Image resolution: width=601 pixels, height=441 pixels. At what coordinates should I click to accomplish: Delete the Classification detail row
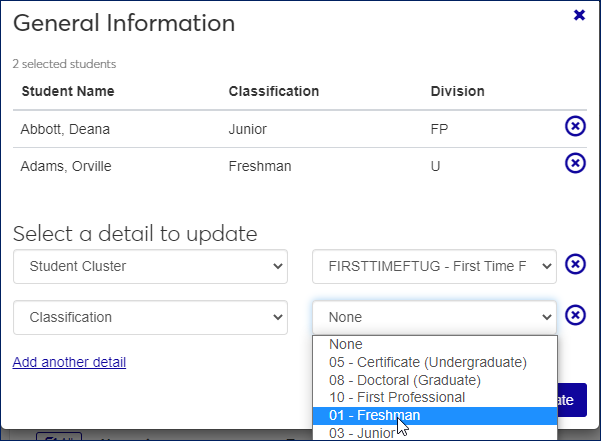pyautogui.click(x=575, y=316)
